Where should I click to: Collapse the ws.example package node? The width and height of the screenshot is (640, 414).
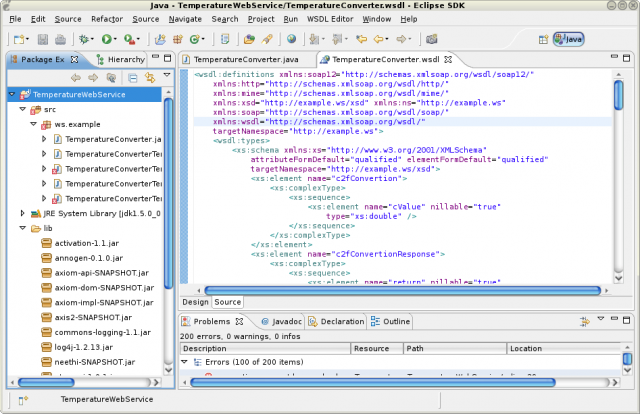point(33,124)
